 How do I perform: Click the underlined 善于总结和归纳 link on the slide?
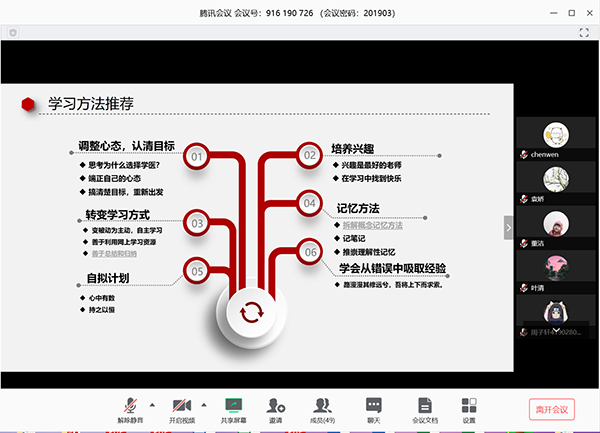114,253
